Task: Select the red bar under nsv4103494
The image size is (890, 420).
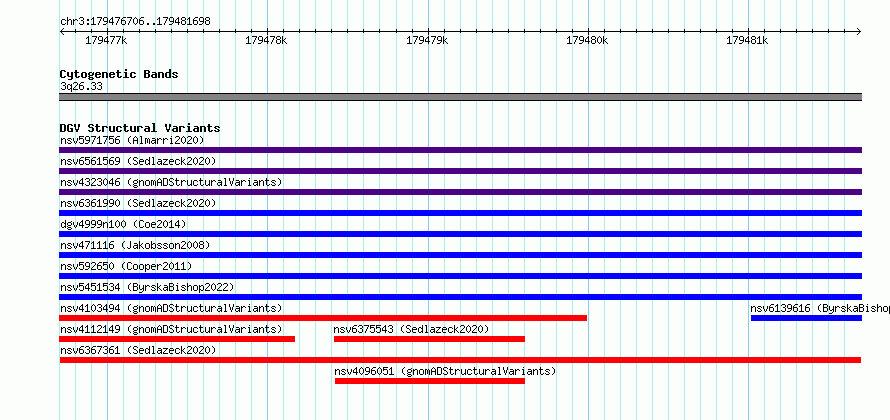Action: [x=323, y=318]
